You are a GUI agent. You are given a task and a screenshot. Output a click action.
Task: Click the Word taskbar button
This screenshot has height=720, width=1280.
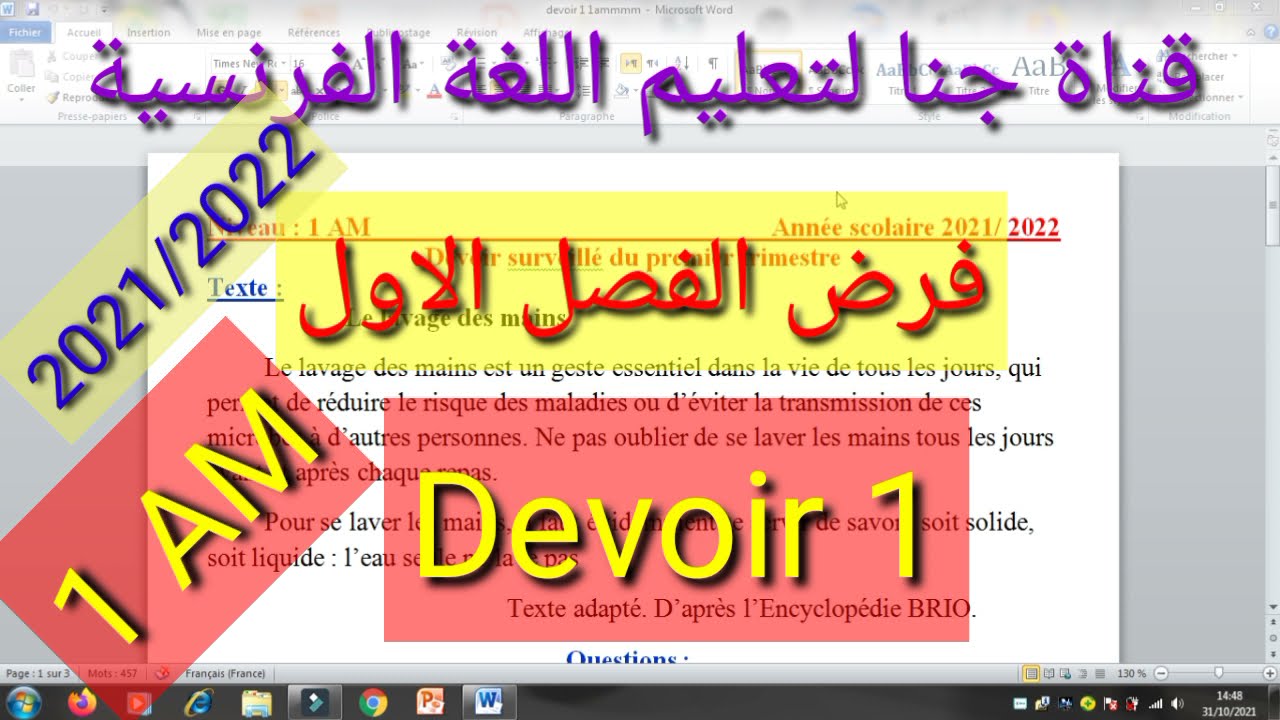(x=490, y=702)
